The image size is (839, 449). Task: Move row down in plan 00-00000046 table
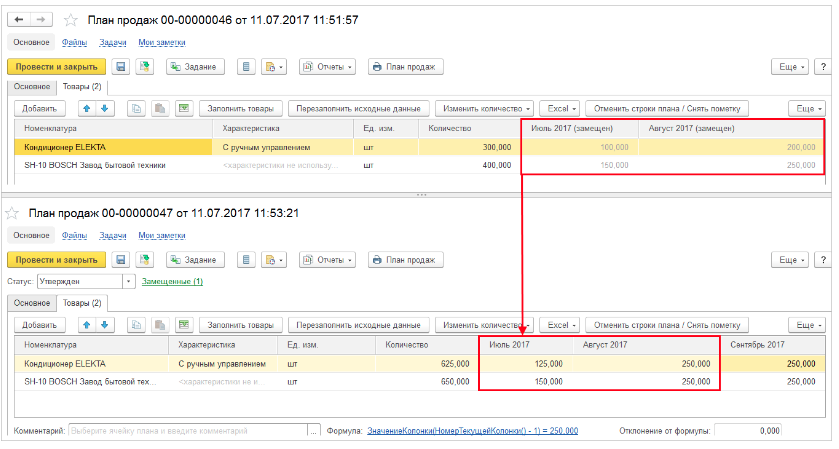tap(105, 109)
